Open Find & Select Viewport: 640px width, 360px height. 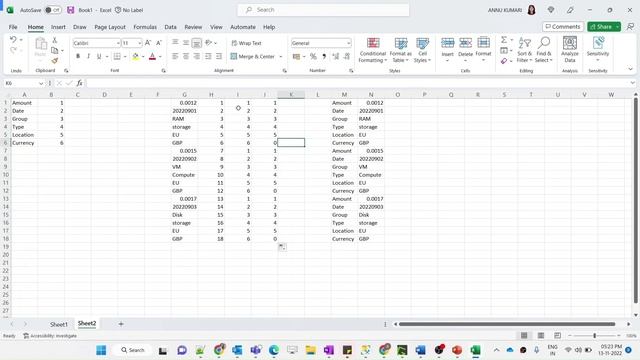click(544, 50)
